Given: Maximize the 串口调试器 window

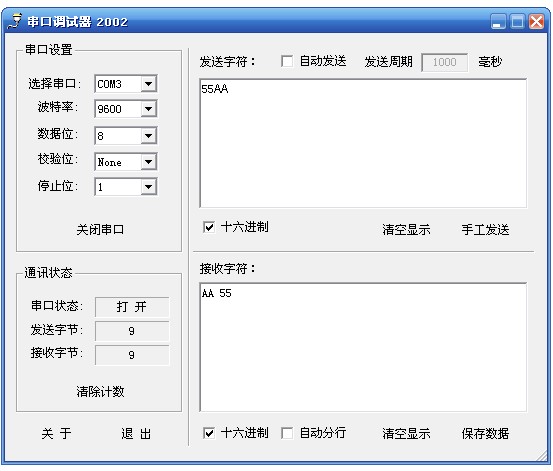Looking at the screenshot, I should [x=517, y=22].
